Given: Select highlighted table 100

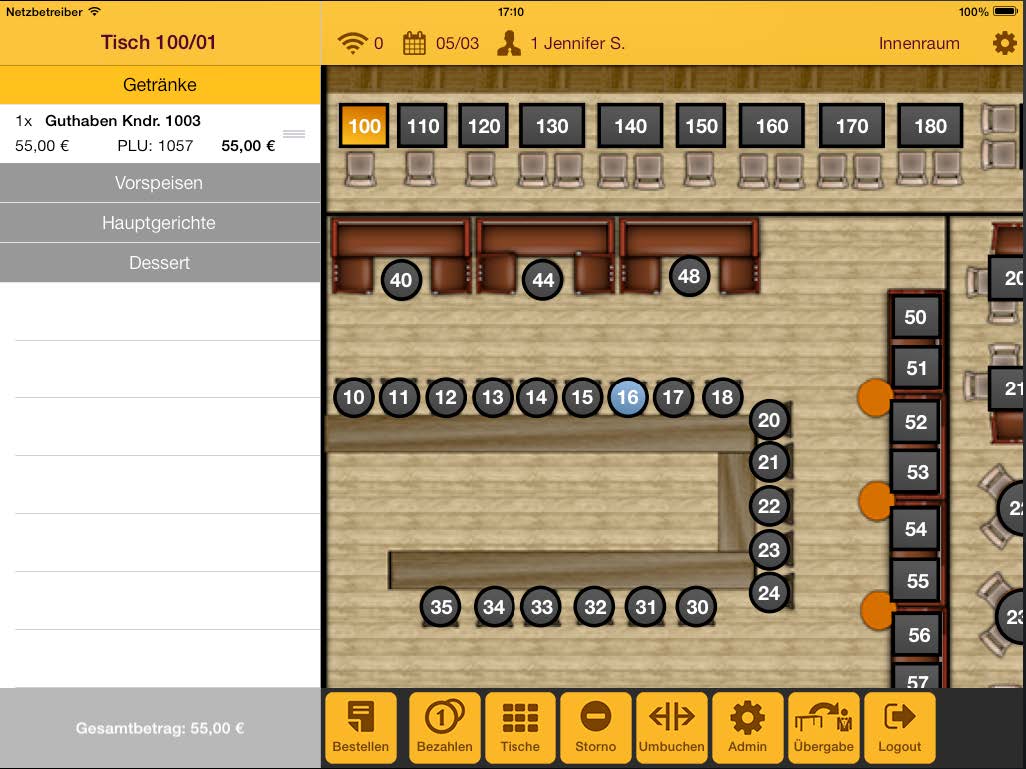Looking at the screenshot, I should point(364,126).
